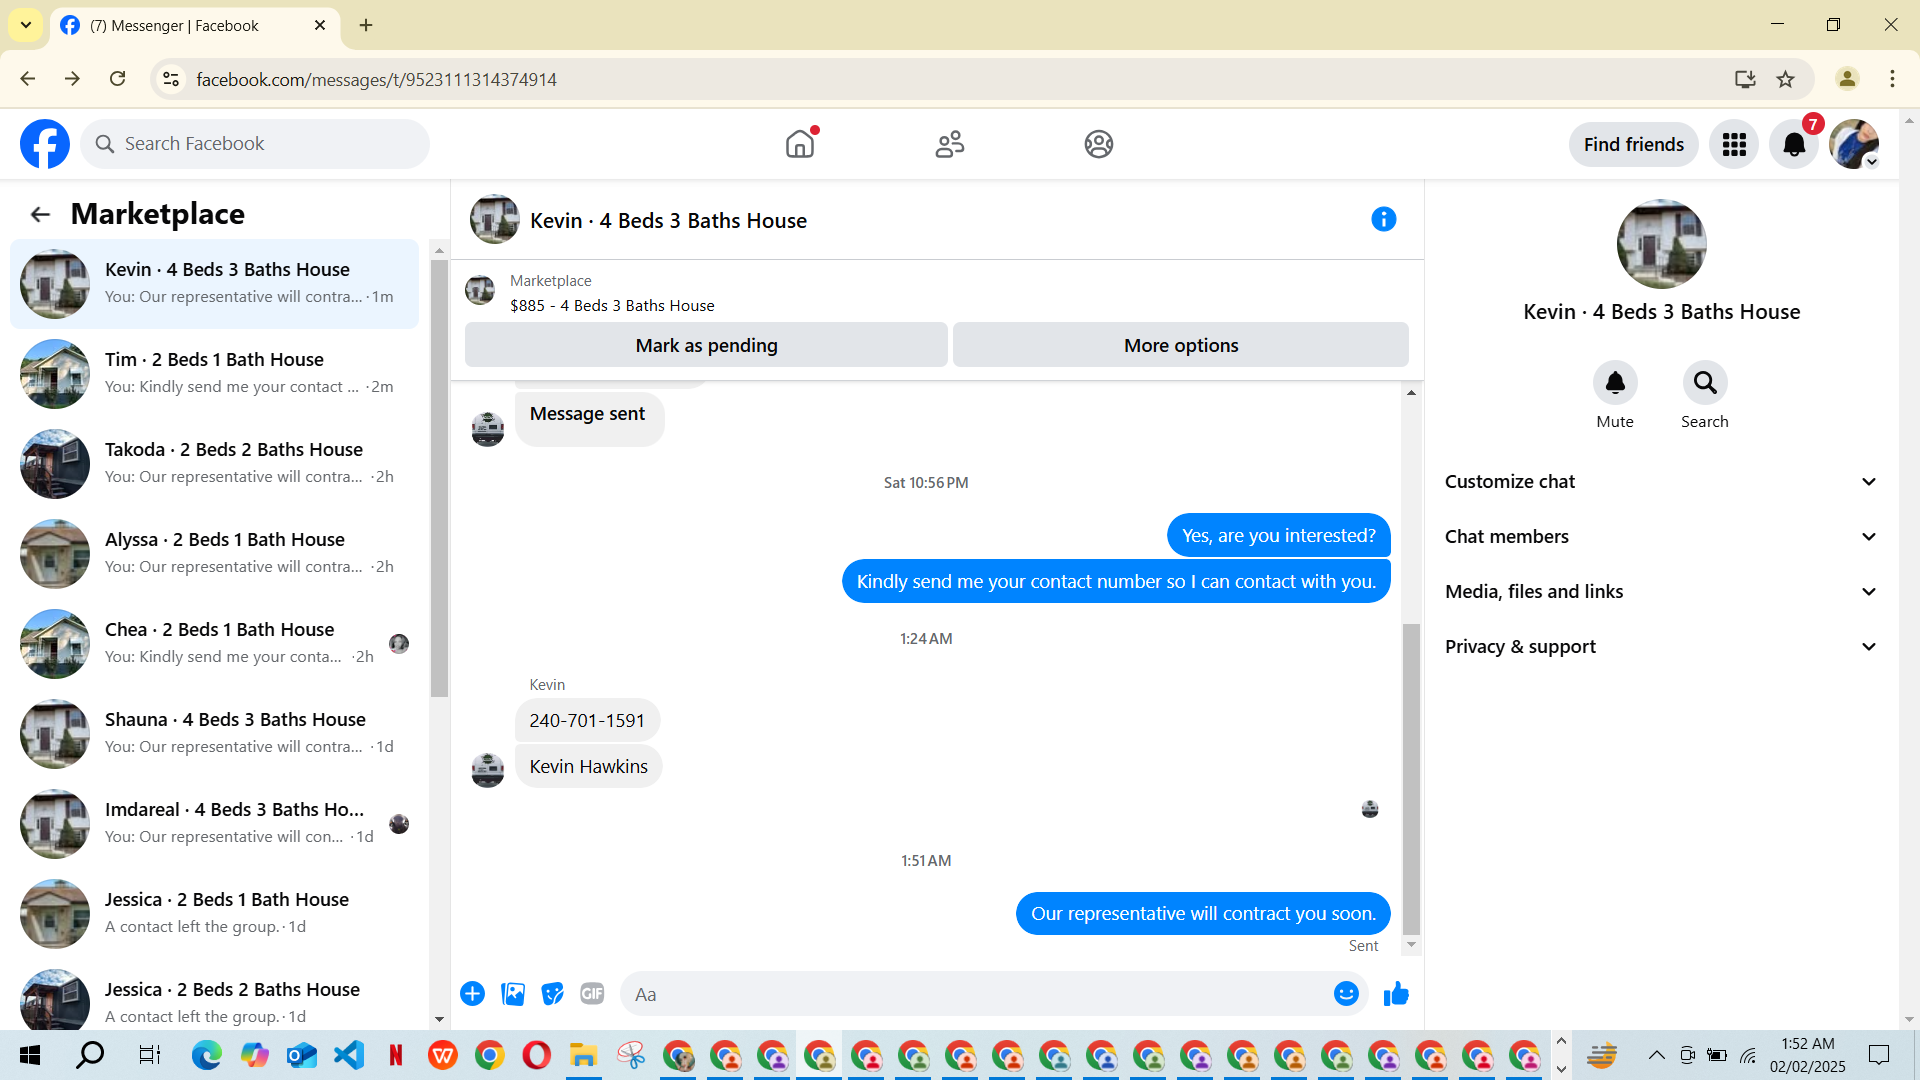This screenshot has height=1080, width=1920.
Task: Click the Mark as pending button
Action: pos(706,345)
